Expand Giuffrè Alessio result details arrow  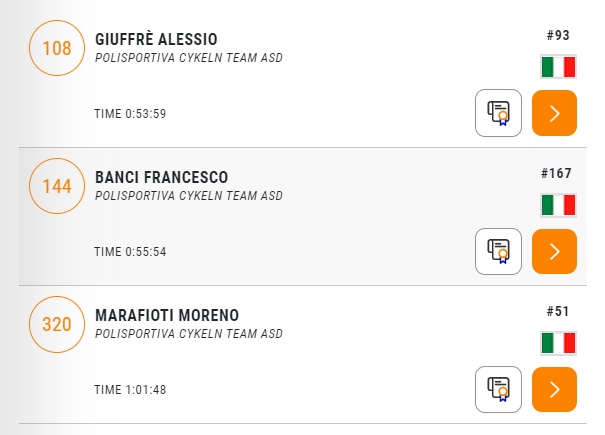[x=554, y=113]
